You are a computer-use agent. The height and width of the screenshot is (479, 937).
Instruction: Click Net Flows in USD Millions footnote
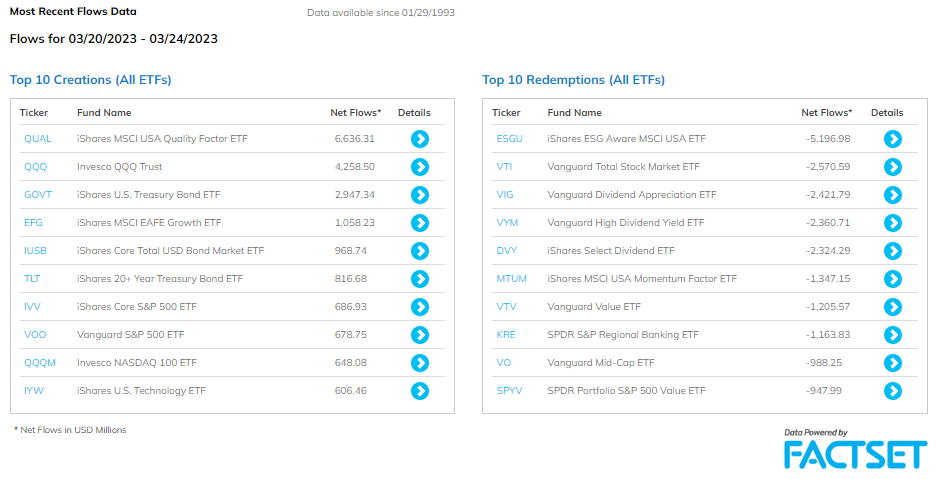pos(71,430)
